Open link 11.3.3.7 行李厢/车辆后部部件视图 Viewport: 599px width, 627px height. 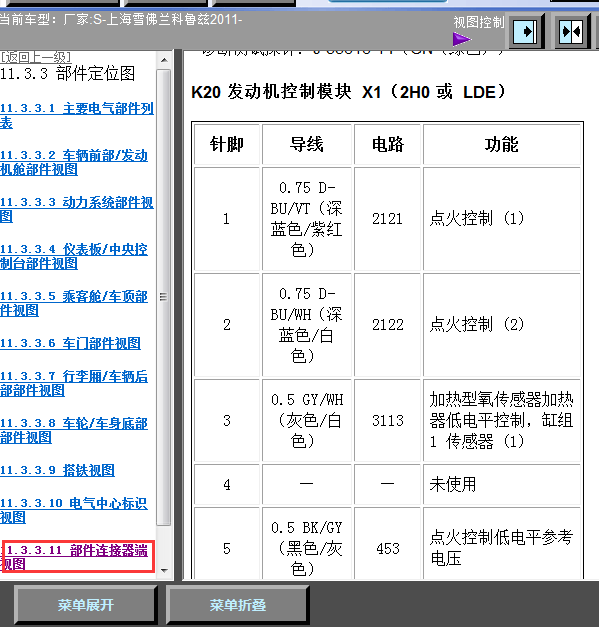pos(74,383)
